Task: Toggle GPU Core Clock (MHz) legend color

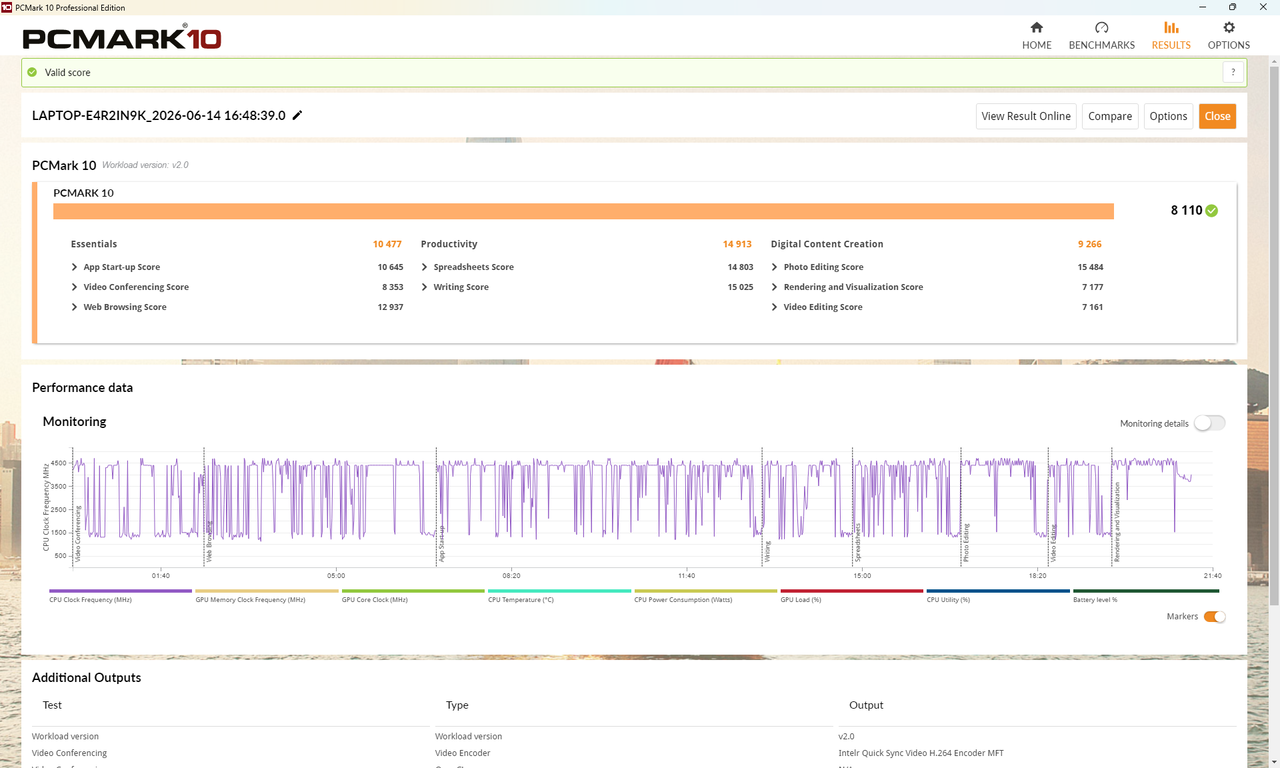Action: click(x=413, y=591)
